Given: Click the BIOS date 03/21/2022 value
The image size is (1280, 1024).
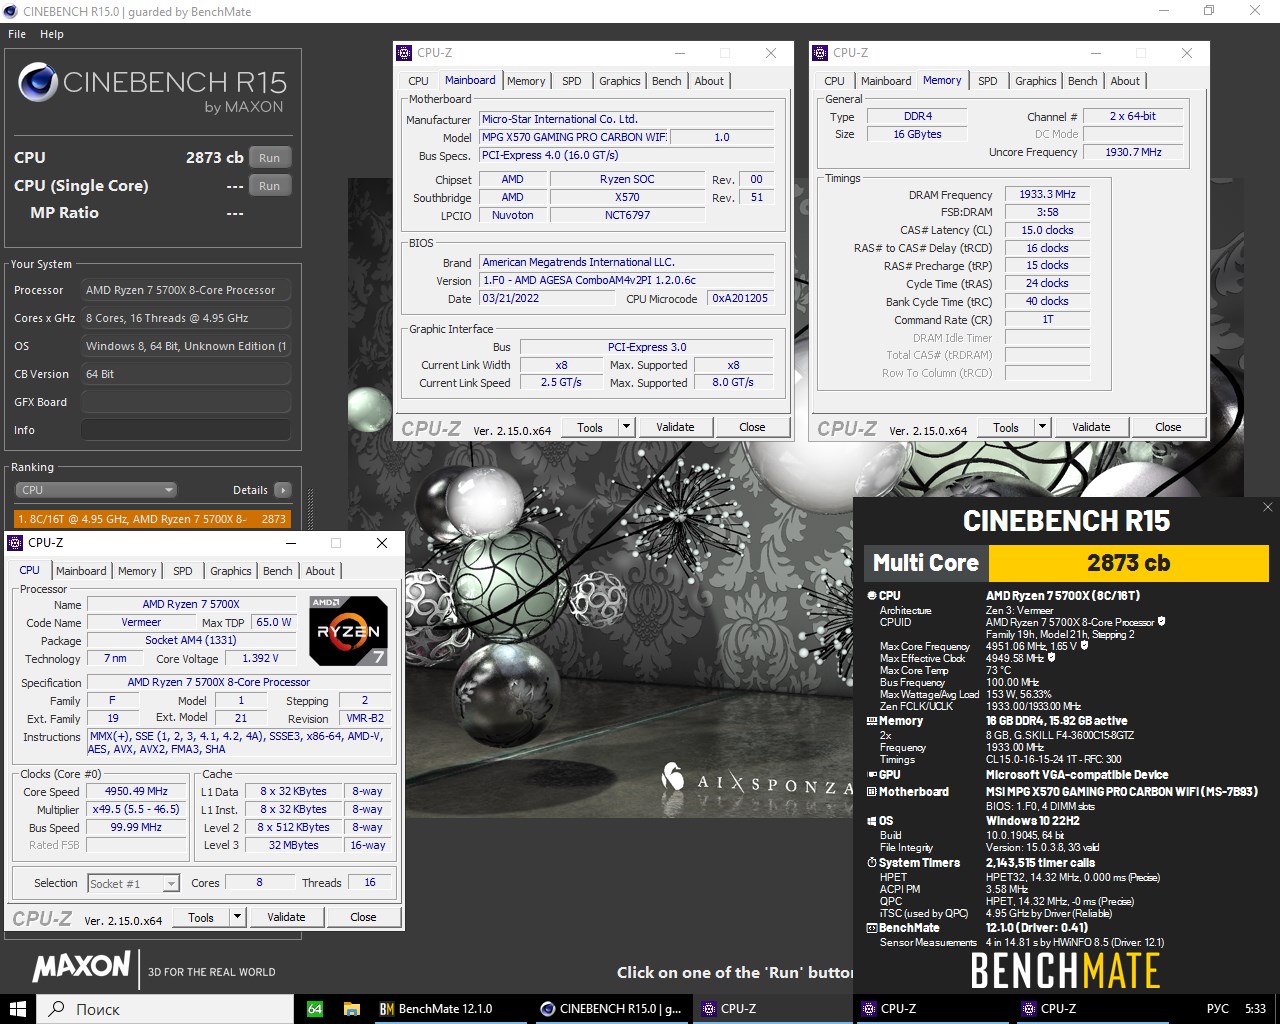Looking at the screenshot, I should coord(547,298).
